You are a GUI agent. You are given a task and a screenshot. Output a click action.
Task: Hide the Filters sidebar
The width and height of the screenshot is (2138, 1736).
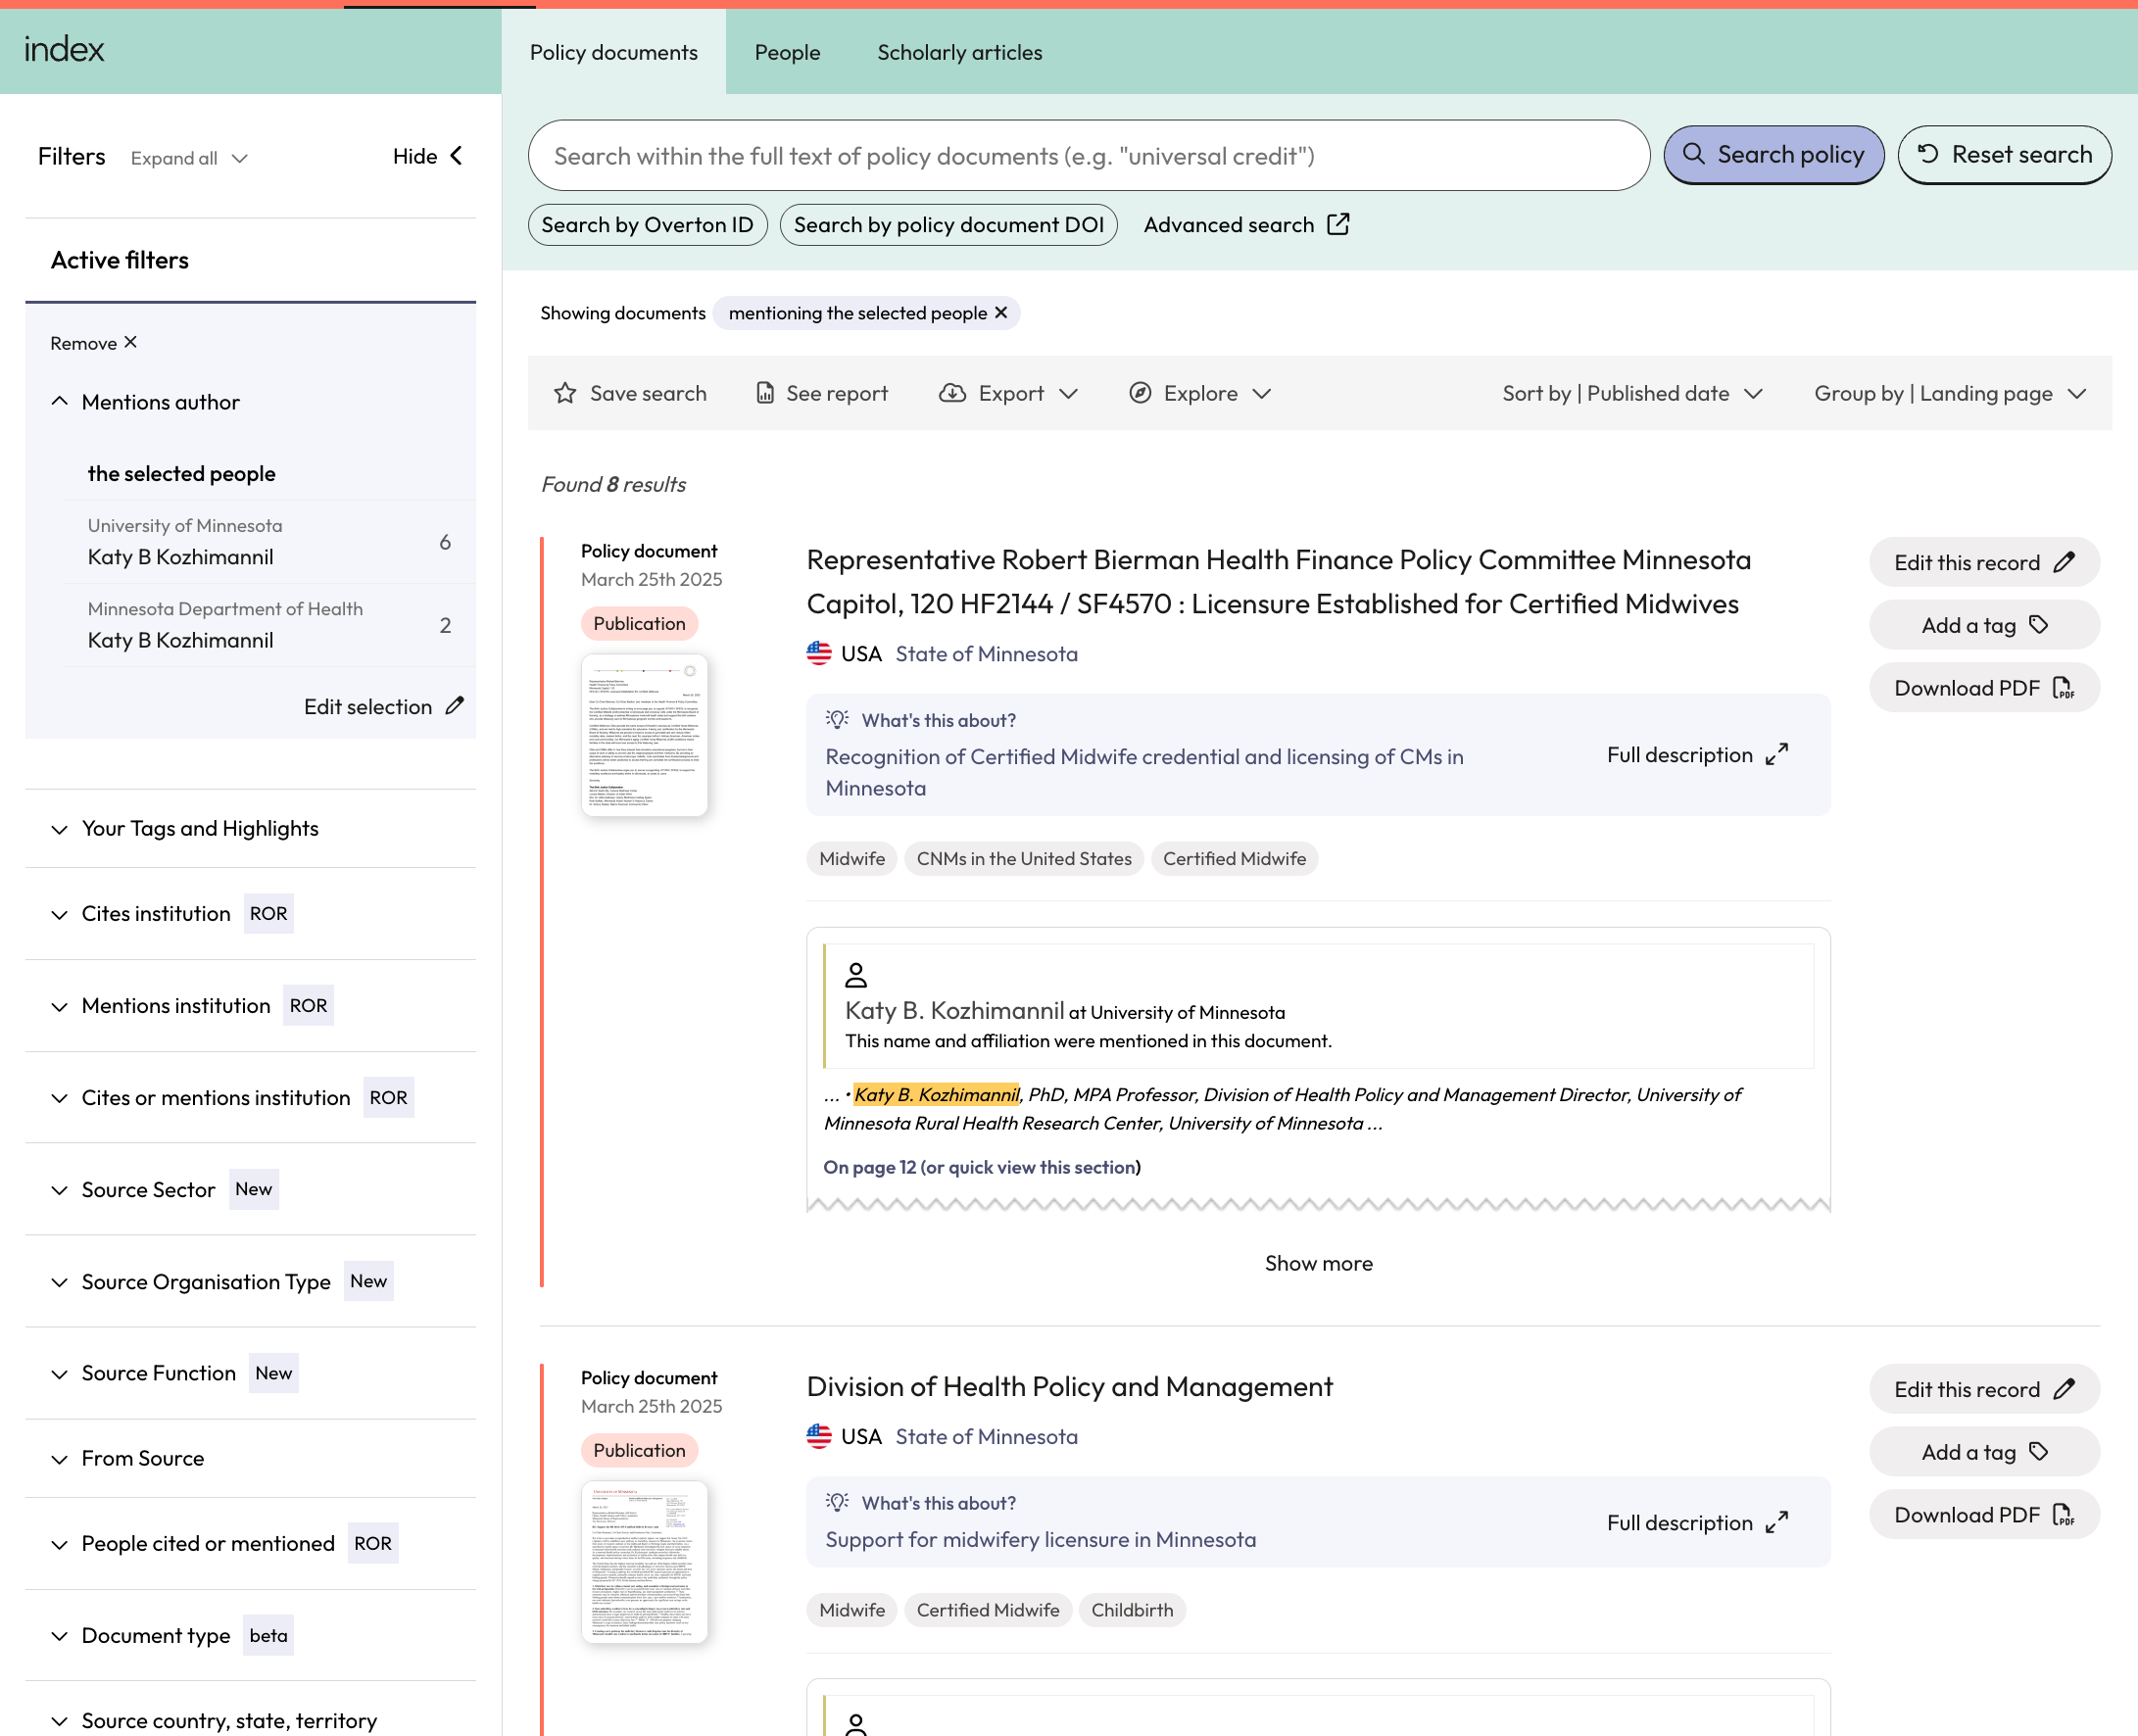(428, 156)
